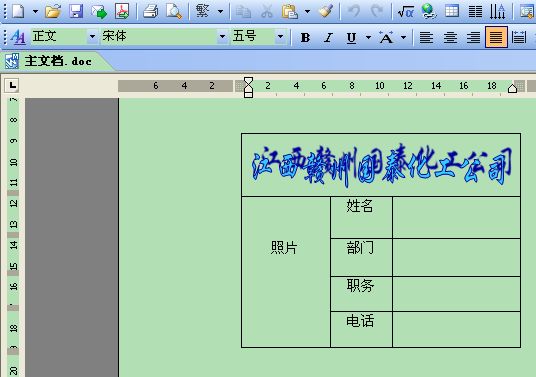The image size is (536, 377).
Task: Select the WordArt company title
Action: point(382,166)
